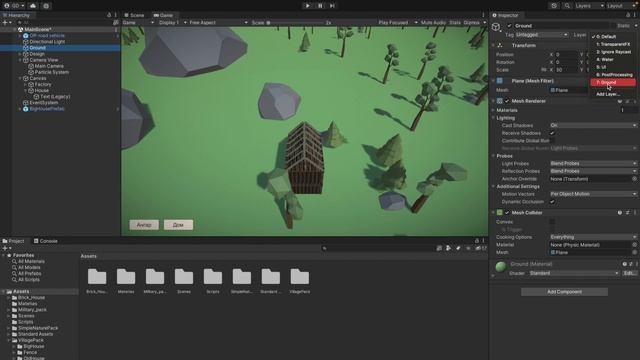Choose the 0: Default layer option
The width and height of the screenshot is (640, 360).
tap(613, 36)
